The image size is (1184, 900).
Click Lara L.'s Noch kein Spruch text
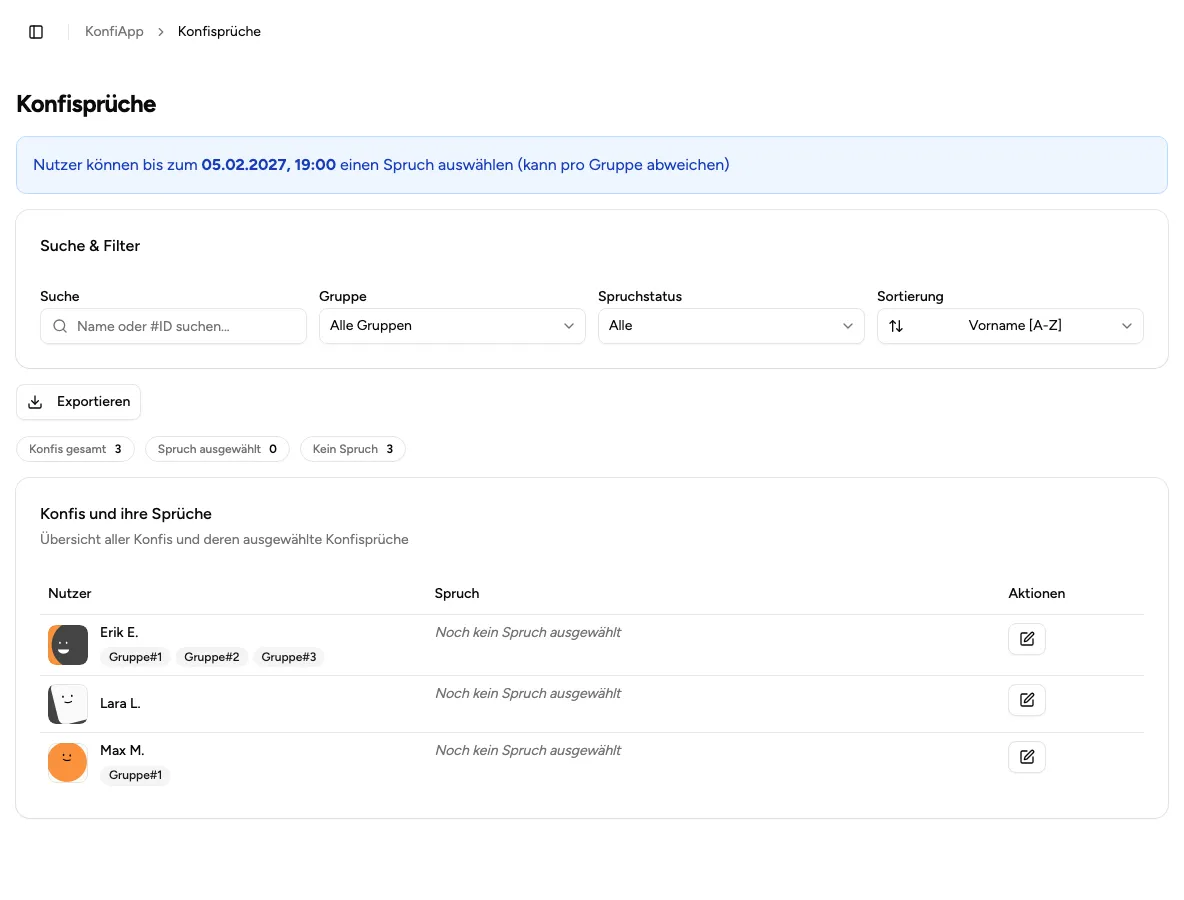pos(528,693)
